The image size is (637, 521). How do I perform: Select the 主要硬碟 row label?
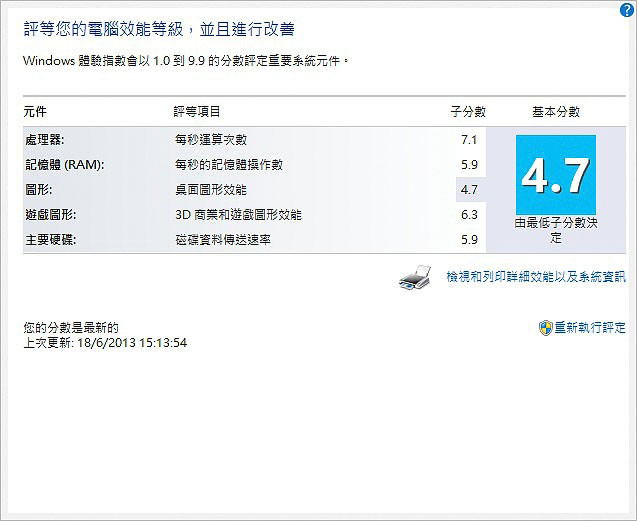point(51,240)
